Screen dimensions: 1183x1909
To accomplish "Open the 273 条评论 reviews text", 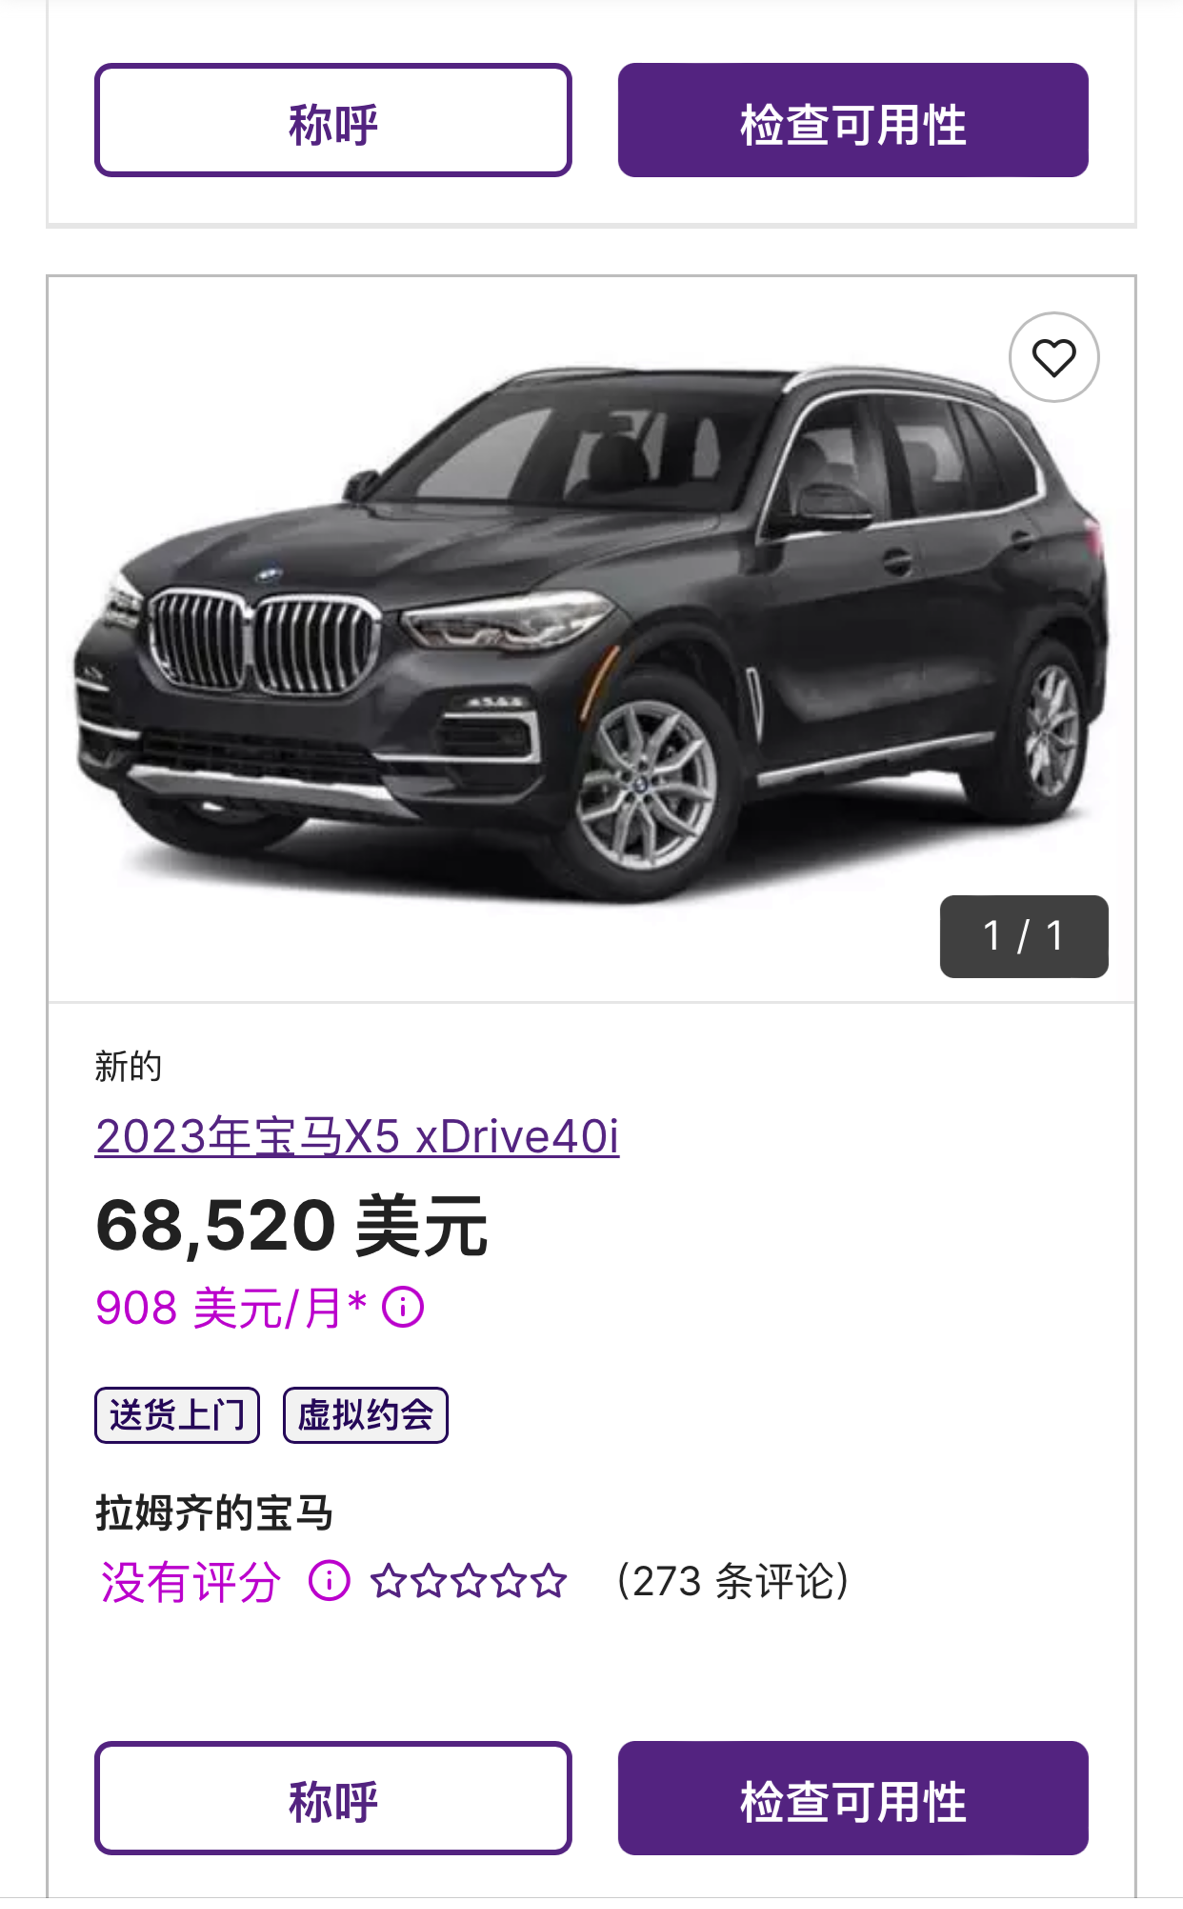I will [x=733, y=1581].
